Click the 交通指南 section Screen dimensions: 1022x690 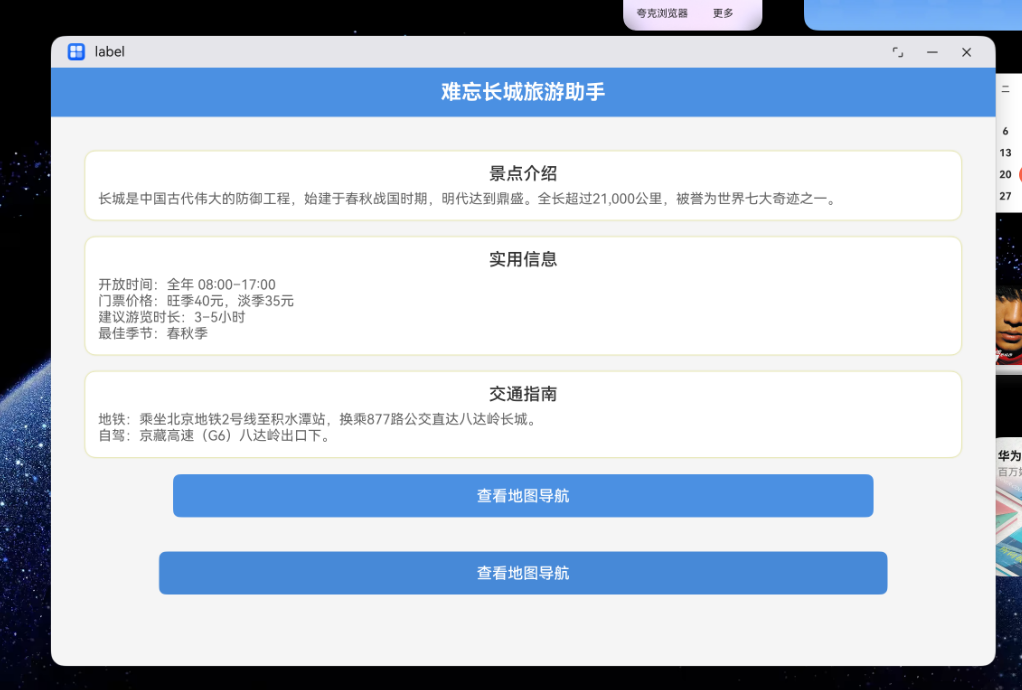(522, 414)
